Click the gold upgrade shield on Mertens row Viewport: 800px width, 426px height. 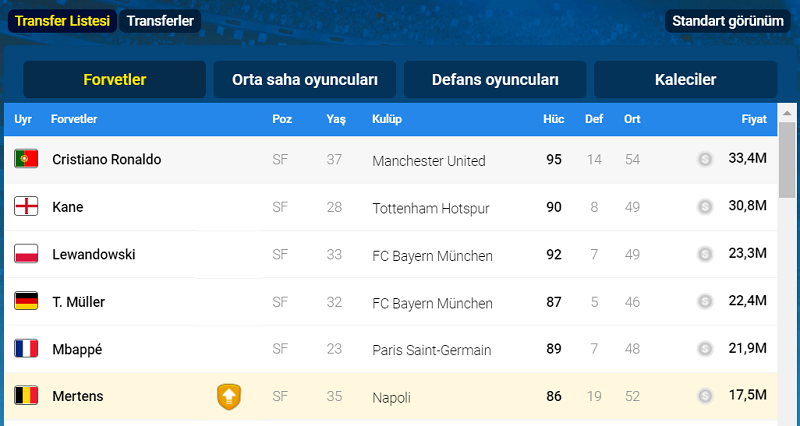[229, 397]
